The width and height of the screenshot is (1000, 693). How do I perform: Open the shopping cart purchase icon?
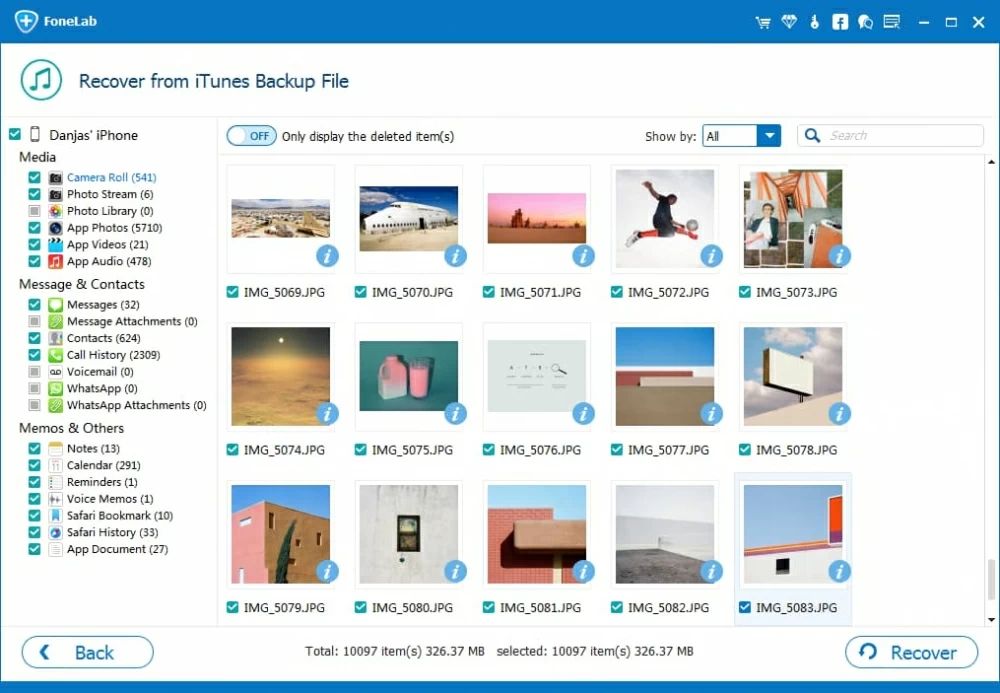click(764, 22)
